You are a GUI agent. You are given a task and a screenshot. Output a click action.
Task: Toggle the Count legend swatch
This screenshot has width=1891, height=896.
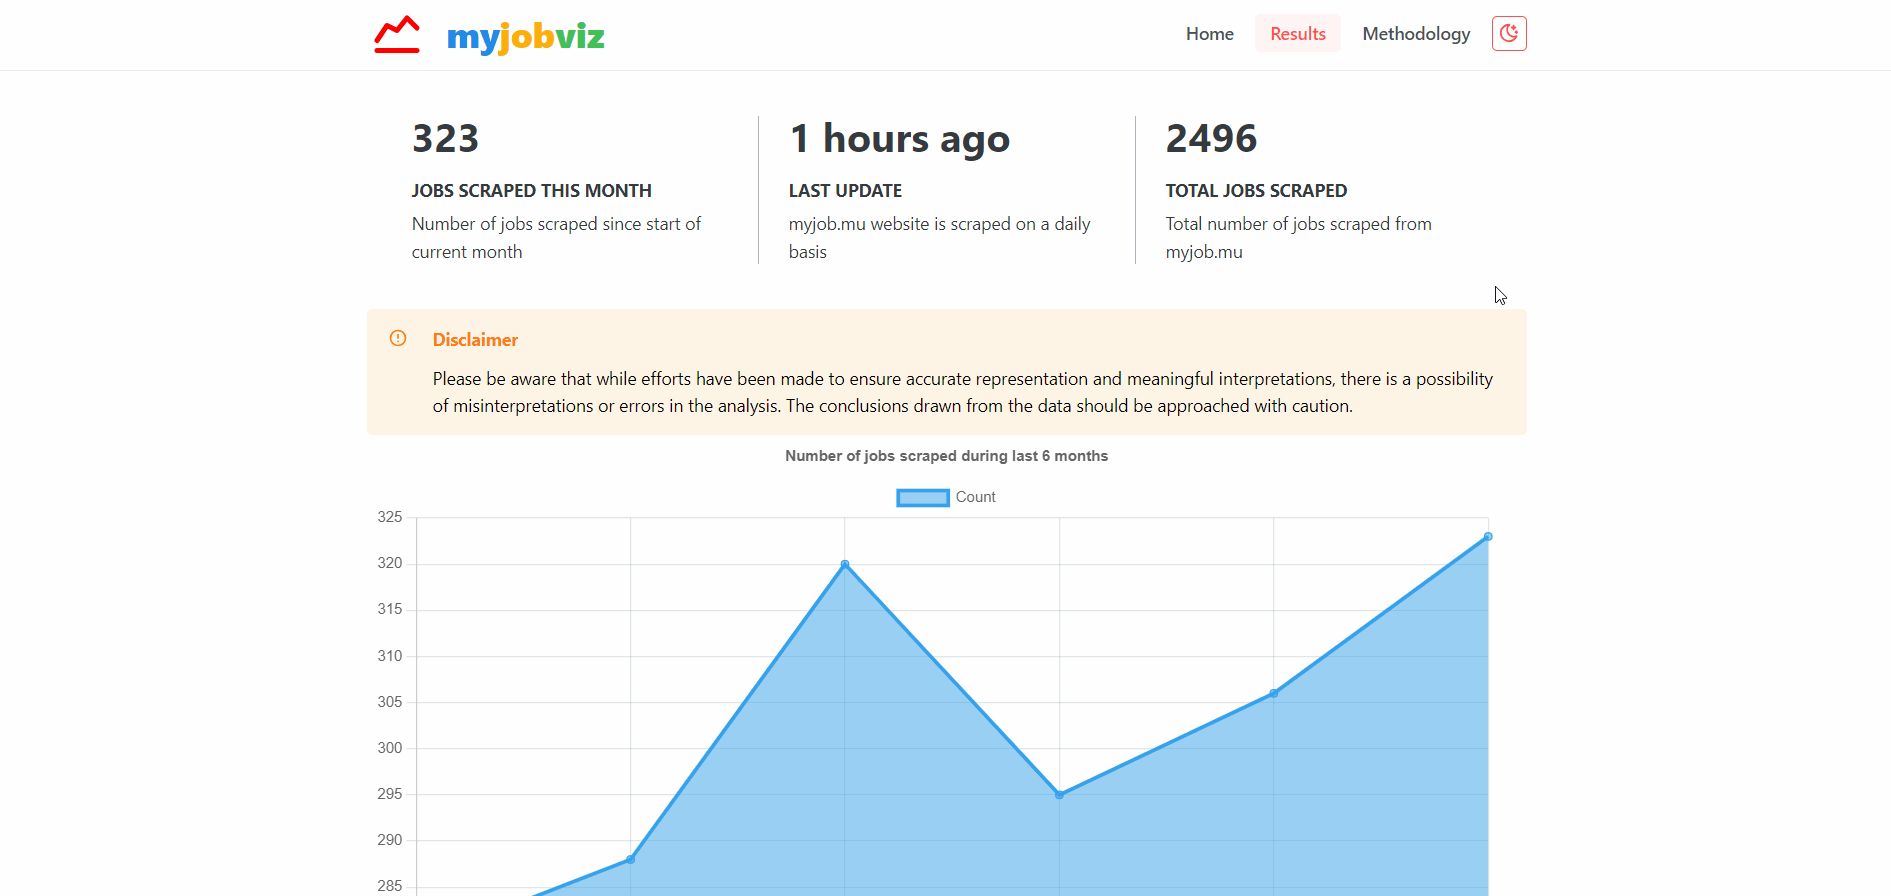click(922, 498)
